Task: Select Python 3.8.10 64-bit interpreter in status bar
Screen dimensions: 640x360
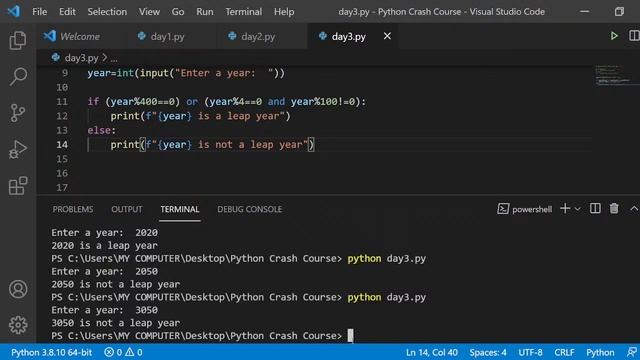Action: pos(51,352)
